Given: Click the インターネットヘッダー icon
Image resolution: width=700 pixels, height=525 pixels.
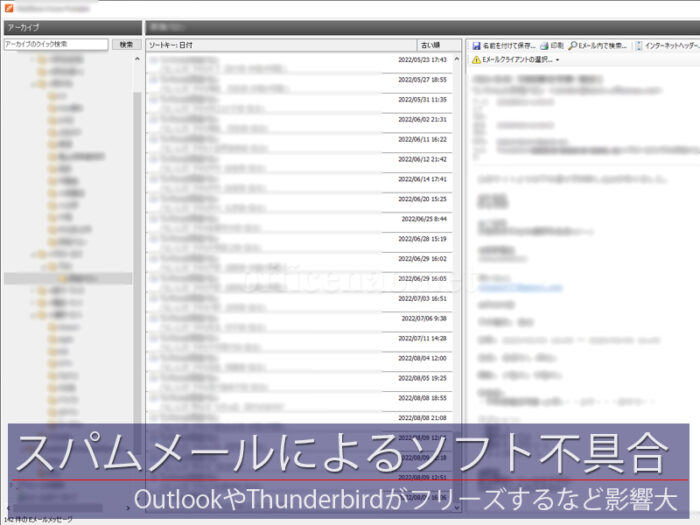Looking at the screenshot, I should point(639,46).
